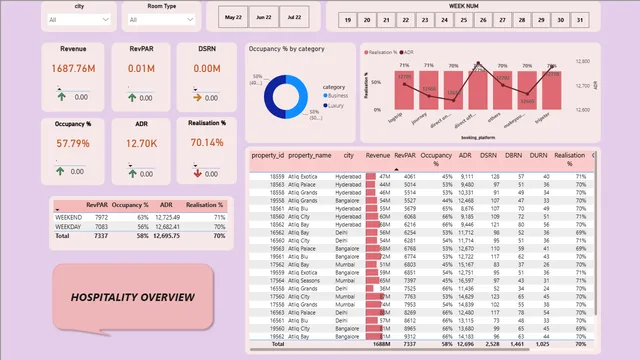
Task: Click the RevPAR sort arrow in property table
Action: click(396, 169)
